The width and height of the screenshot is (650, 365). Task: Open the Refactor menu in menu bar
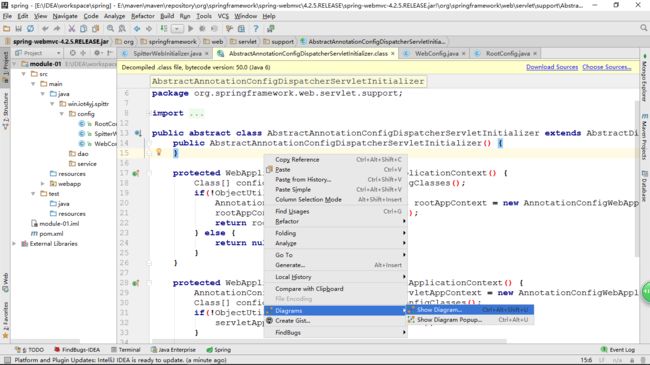pos(143,16)
